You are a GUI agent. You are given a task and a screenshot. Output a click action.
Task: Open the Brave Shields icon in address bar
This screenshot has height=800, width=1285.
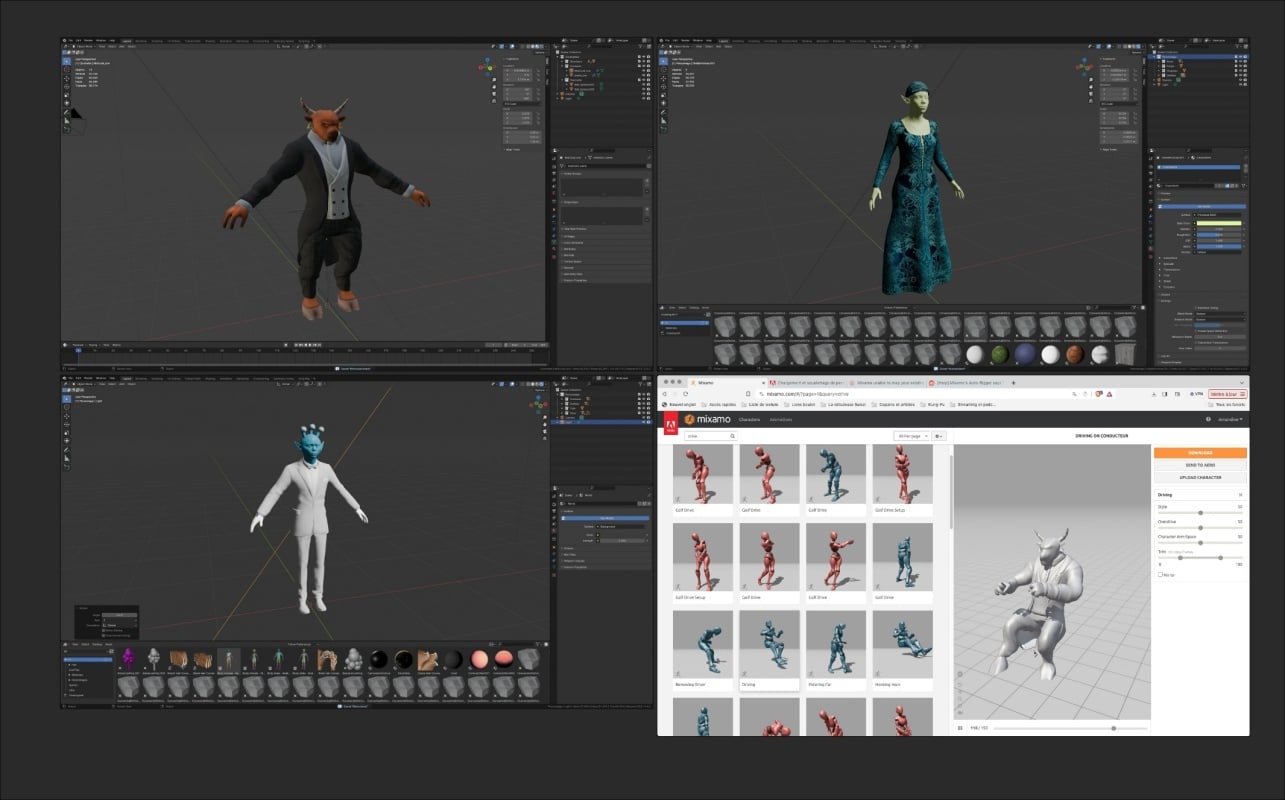1098,394
